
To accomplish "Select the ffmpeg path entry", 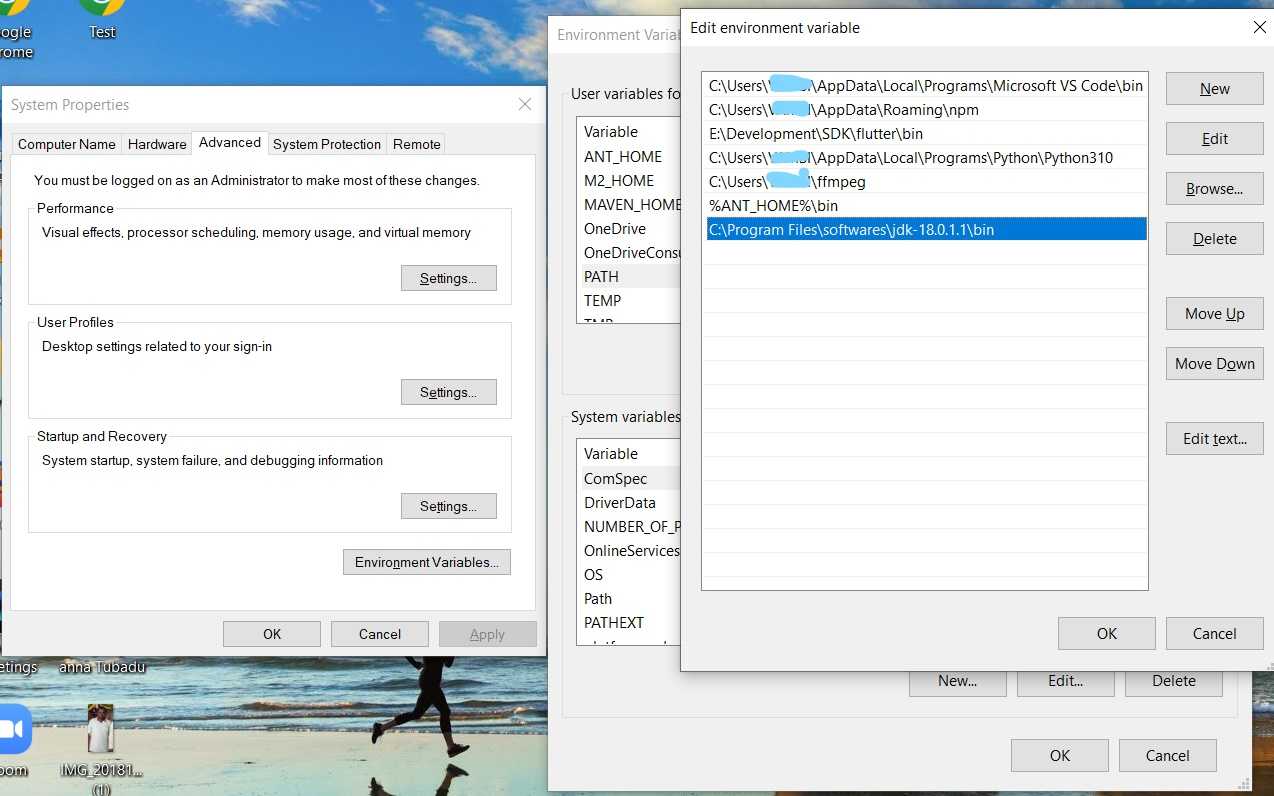I will point(925,181).
